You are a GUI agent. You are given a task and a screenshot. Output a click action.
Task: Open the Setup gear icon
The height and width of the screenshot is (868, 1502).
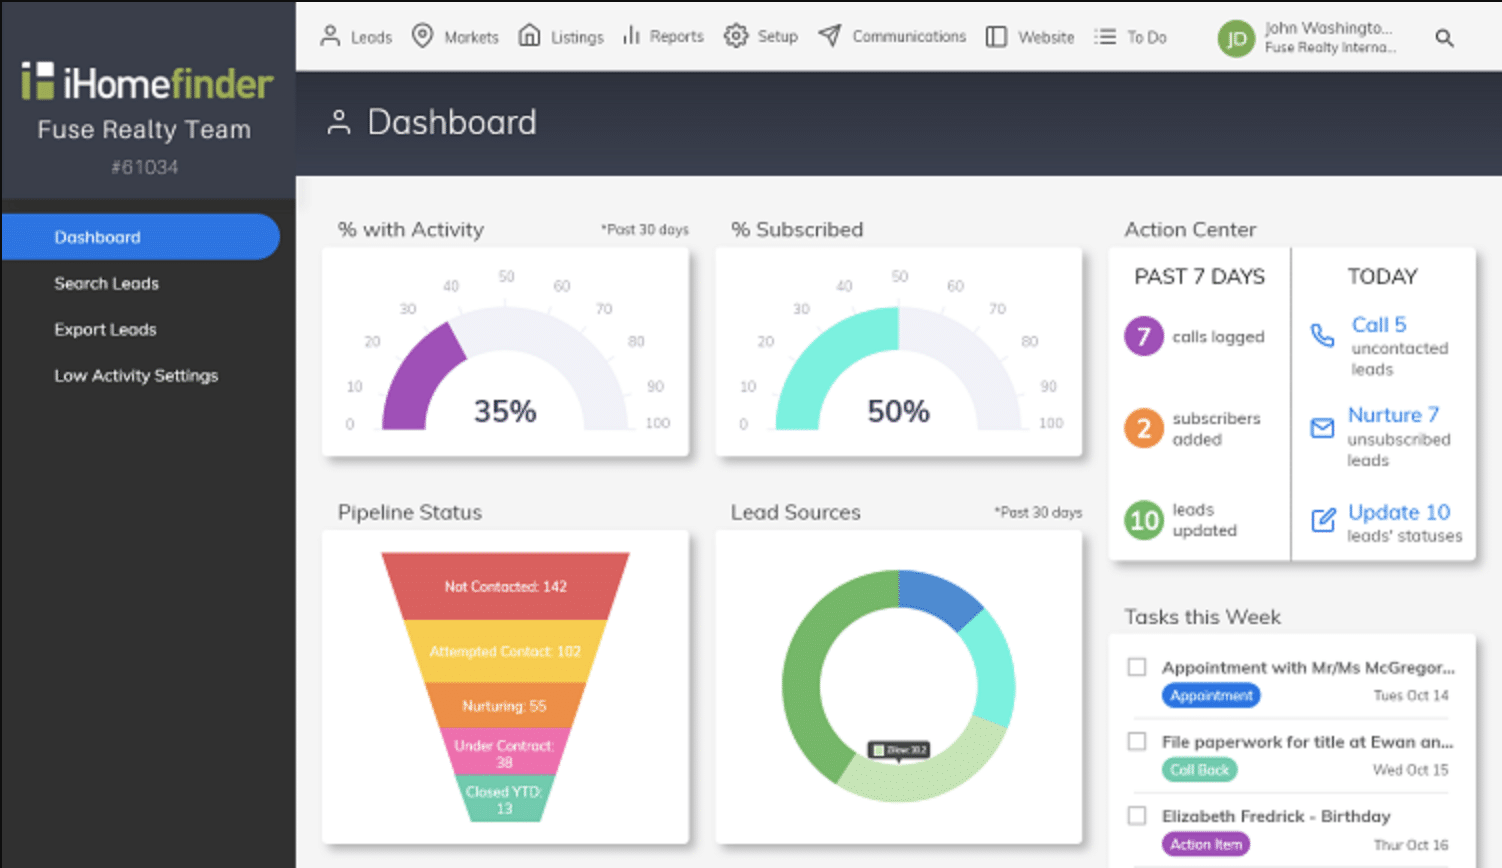coord(736,36)
